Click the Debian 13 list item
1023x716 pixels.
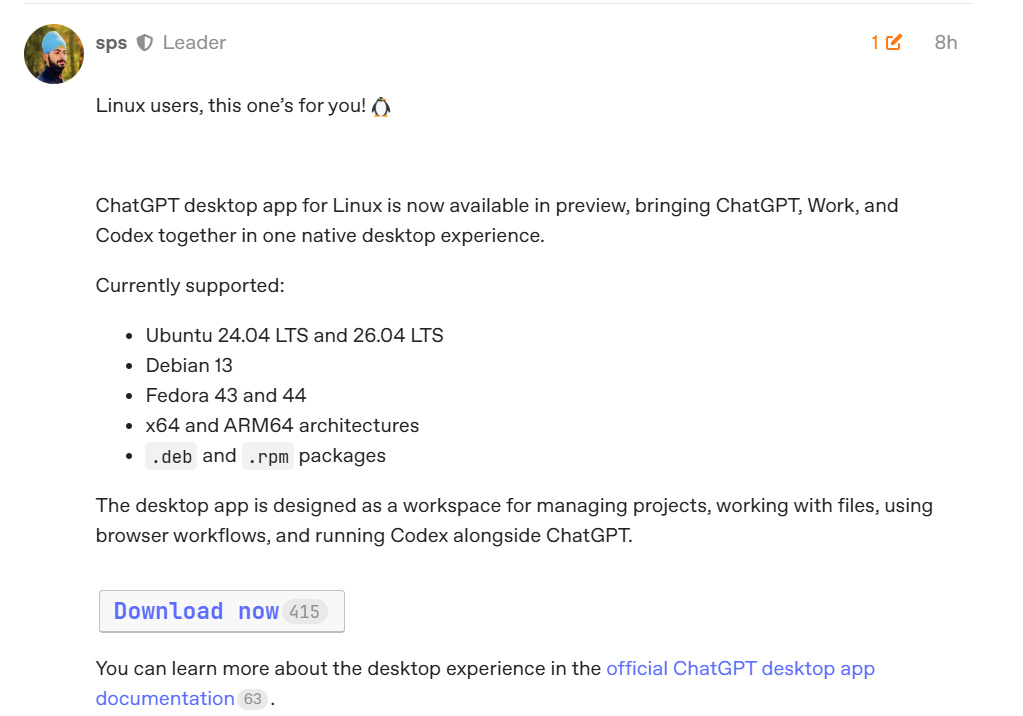click(189, 366)
